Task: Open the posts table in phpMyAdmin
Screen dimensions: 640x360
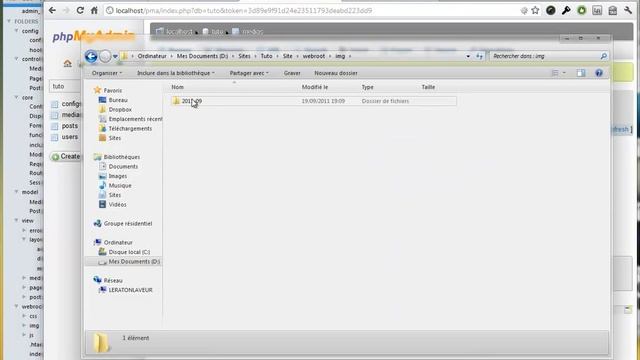Action: pos(69,126)
